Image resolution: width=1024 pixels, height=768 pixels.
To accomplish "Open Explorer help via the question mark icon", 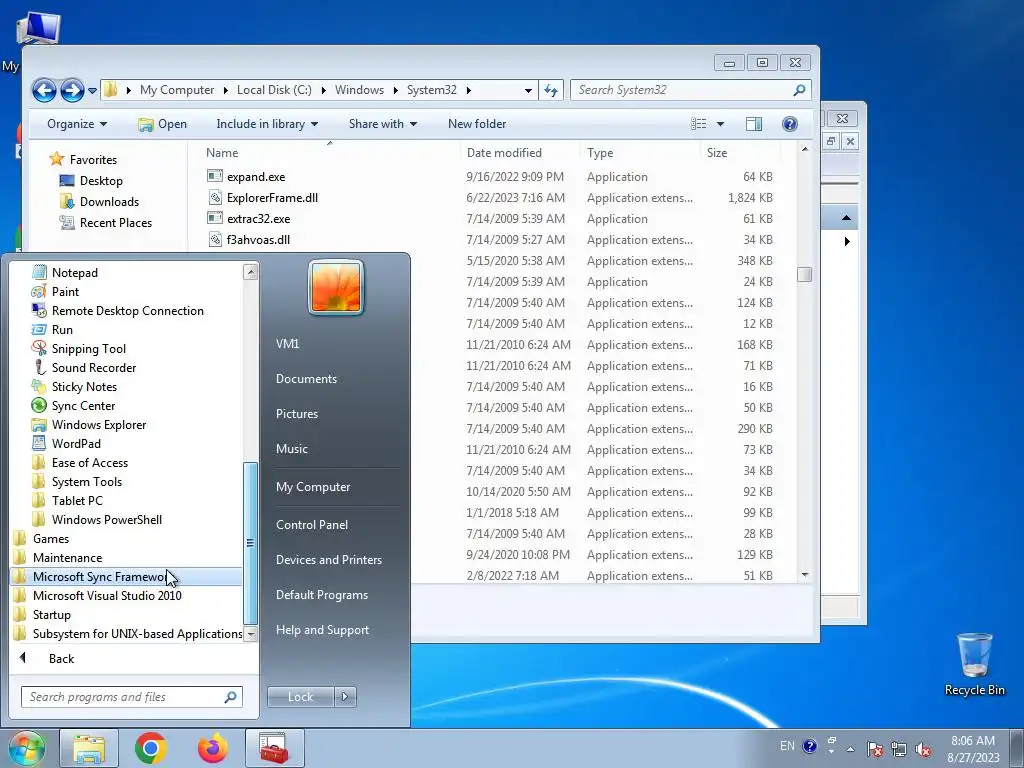I will pos(790,124).
